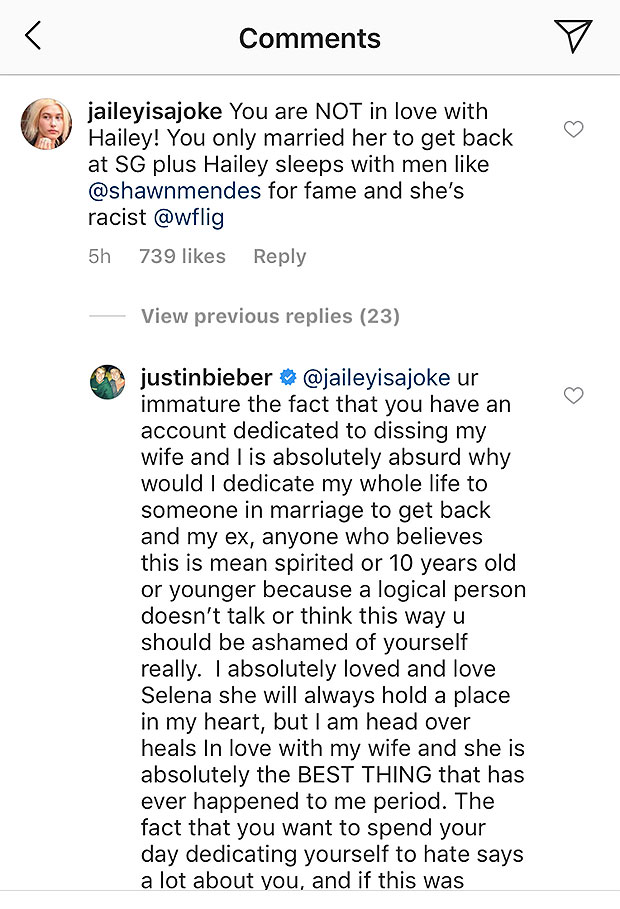The height and width of the screenshot is (909, 620).
Task: Expand View previous replies (23)
Action: pyautogui.click(x=270, y=316)
